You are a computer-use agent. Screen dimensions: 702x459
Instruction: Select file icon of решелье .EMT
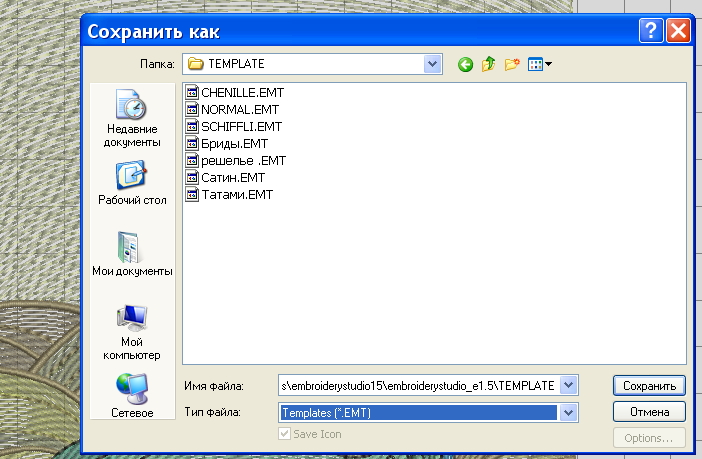(x=192, y=160)
